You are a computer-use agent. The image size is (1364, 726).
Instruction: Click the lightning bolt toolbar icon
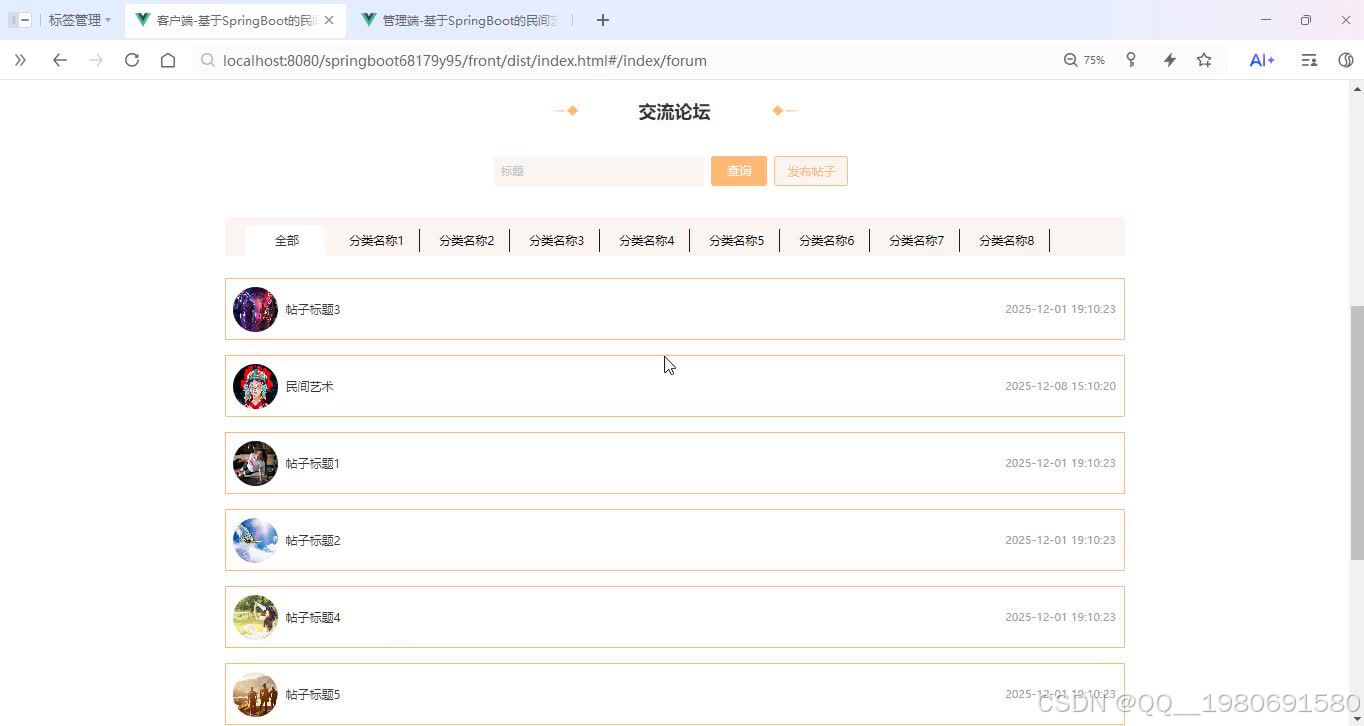[1169, 60]
